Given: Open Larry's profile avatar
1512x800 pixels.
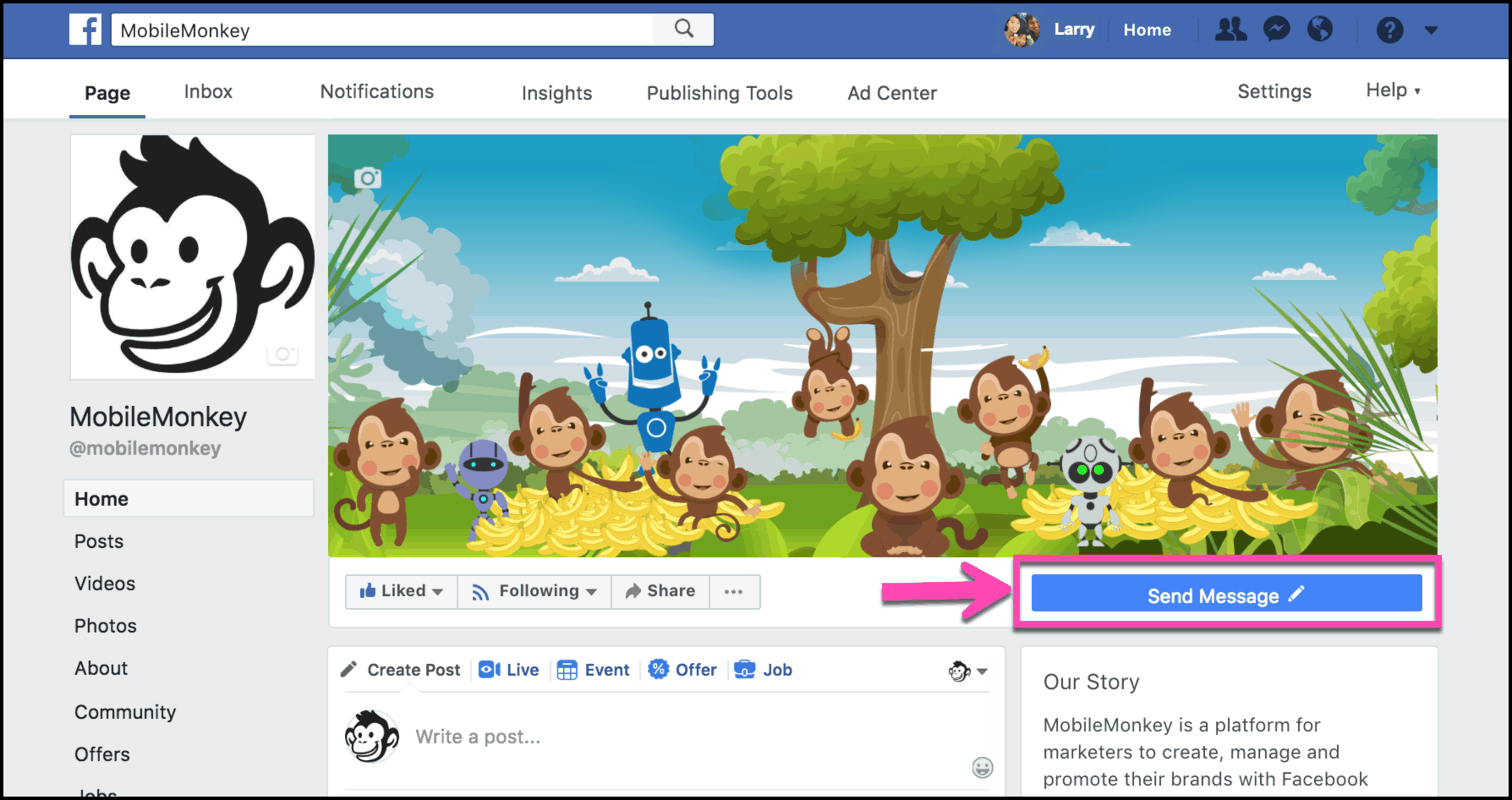Looking at the screenshot, I should coord(1022,30).
